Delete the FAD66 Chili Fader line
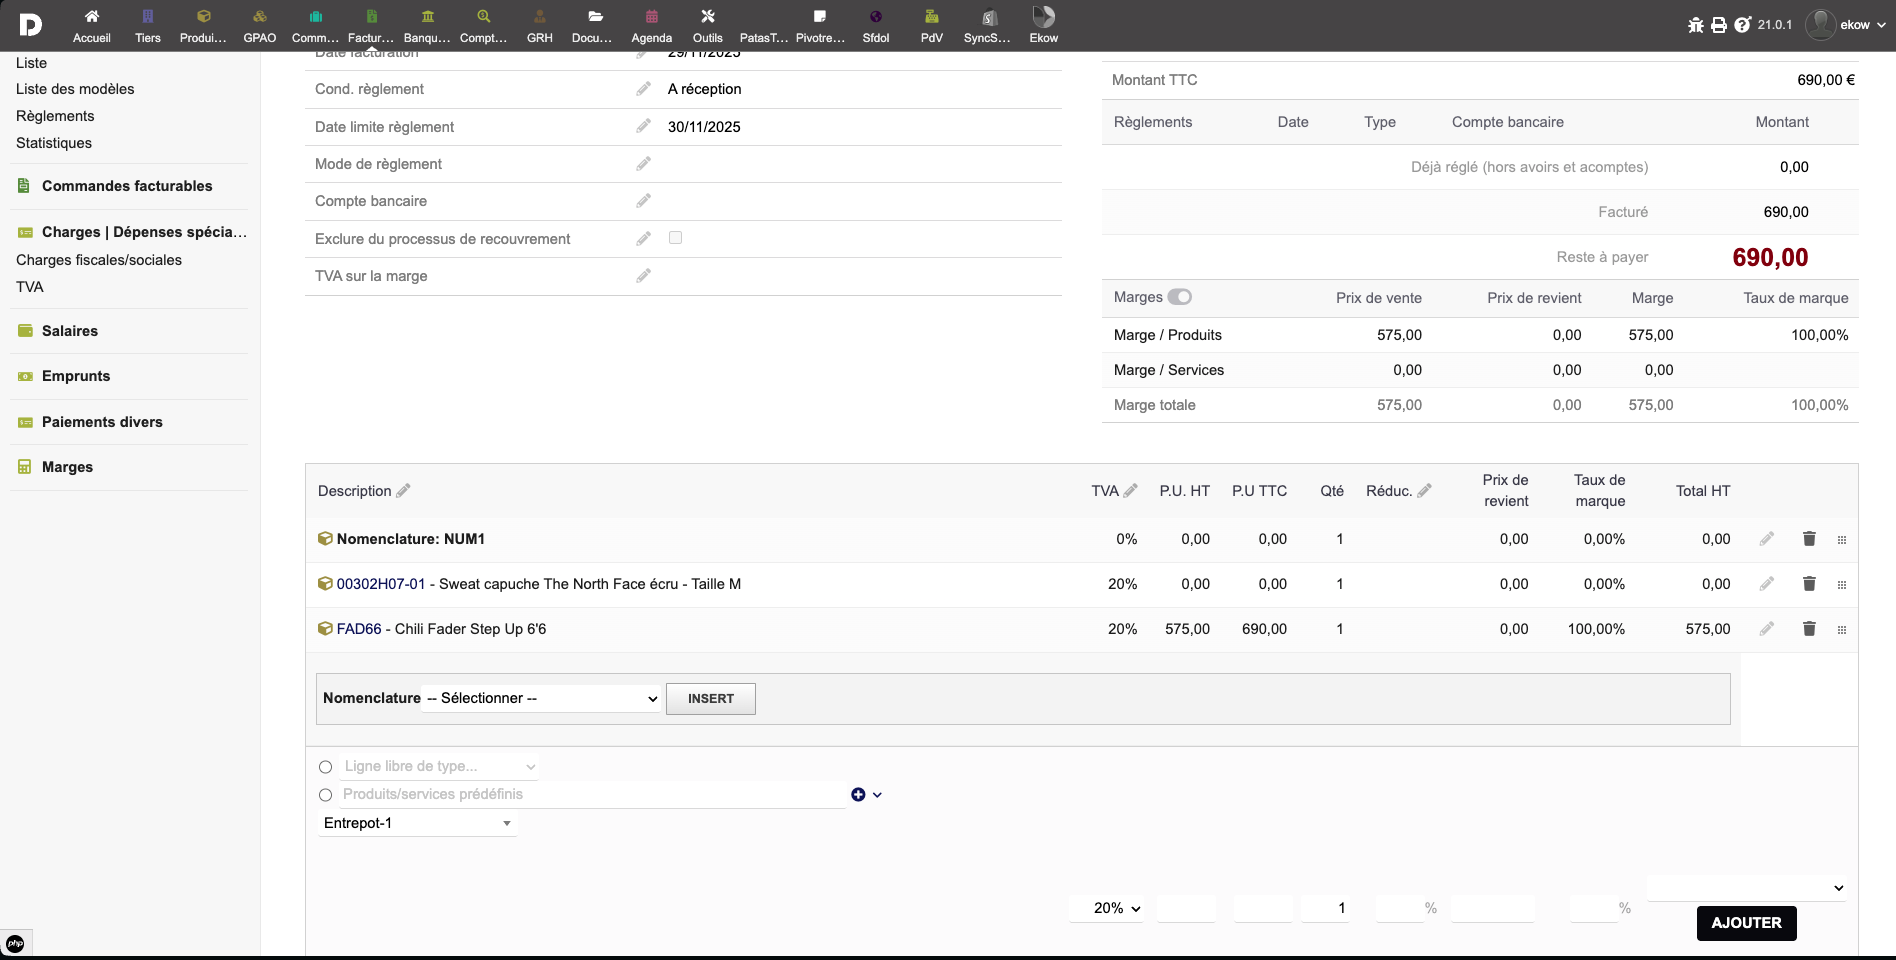The image size is (1896, 960). click(x=1809, y=629)
